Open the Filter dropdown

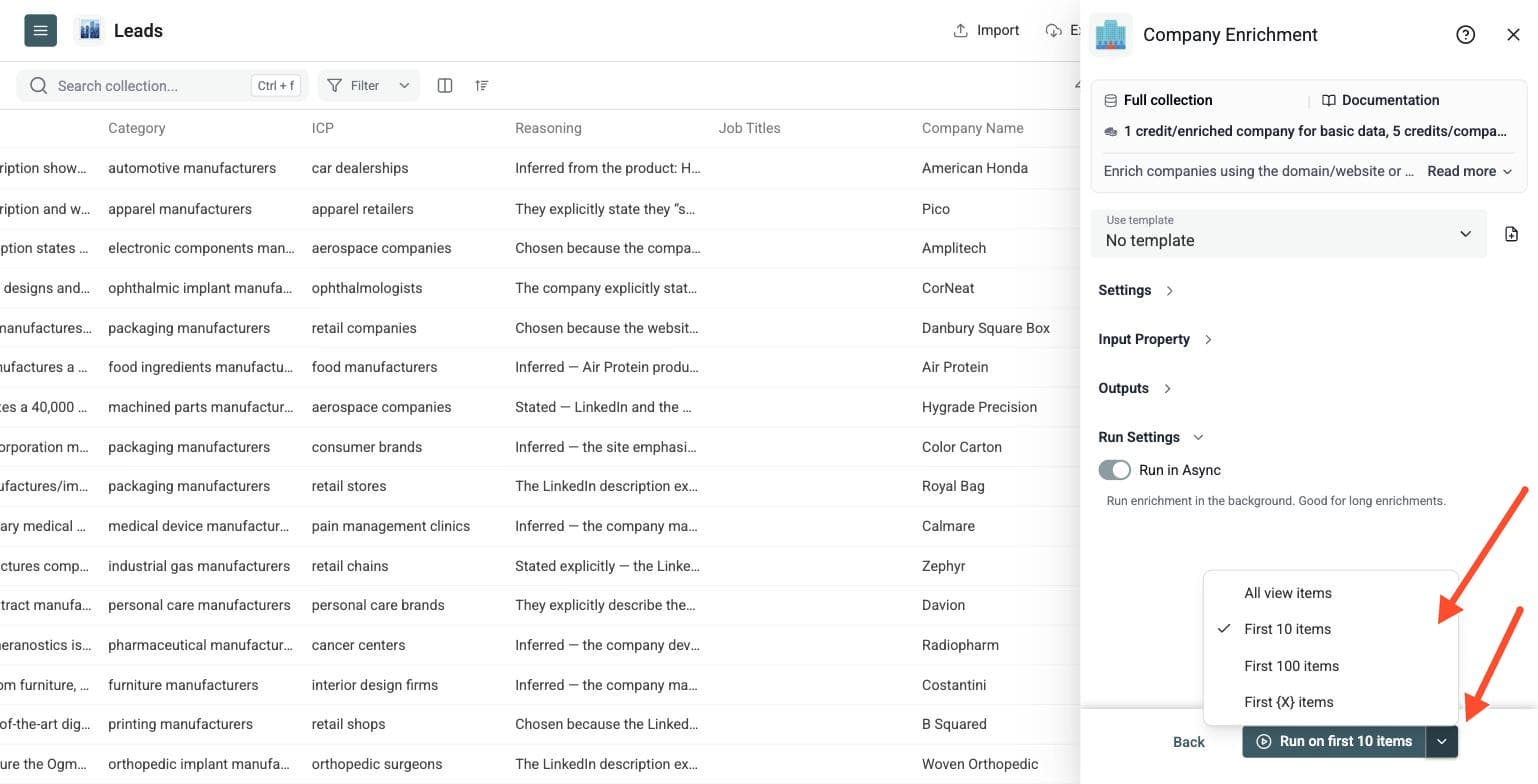click(368, 86)
